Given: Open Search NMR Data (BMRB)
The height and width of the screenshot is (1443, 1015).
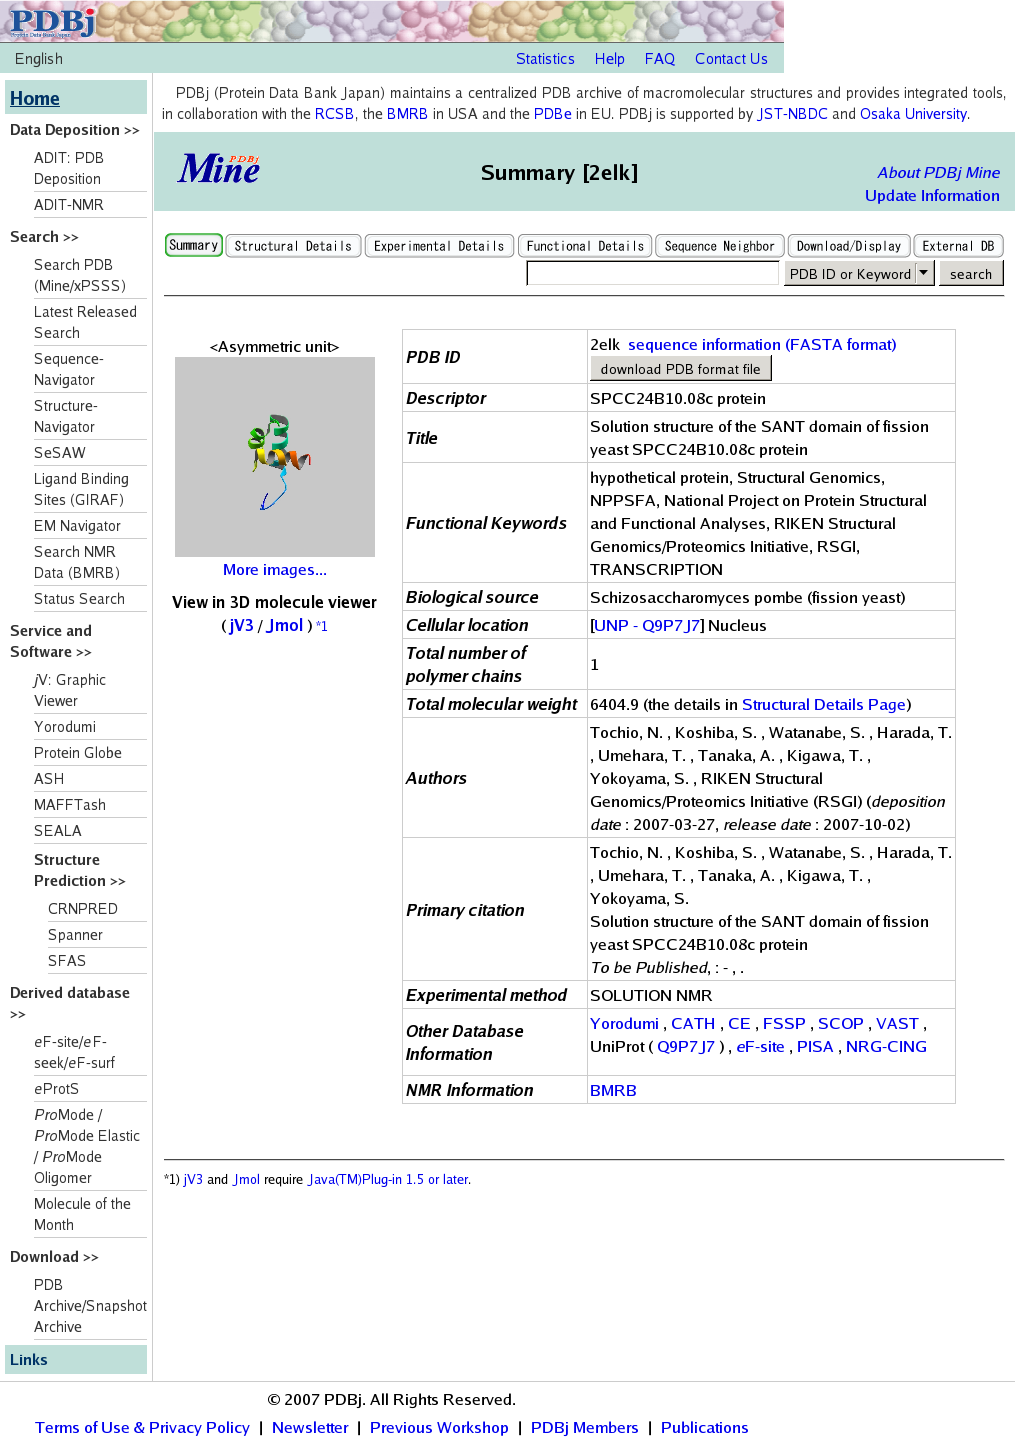Looking at the screenshot, I should [x=77, y=562].
